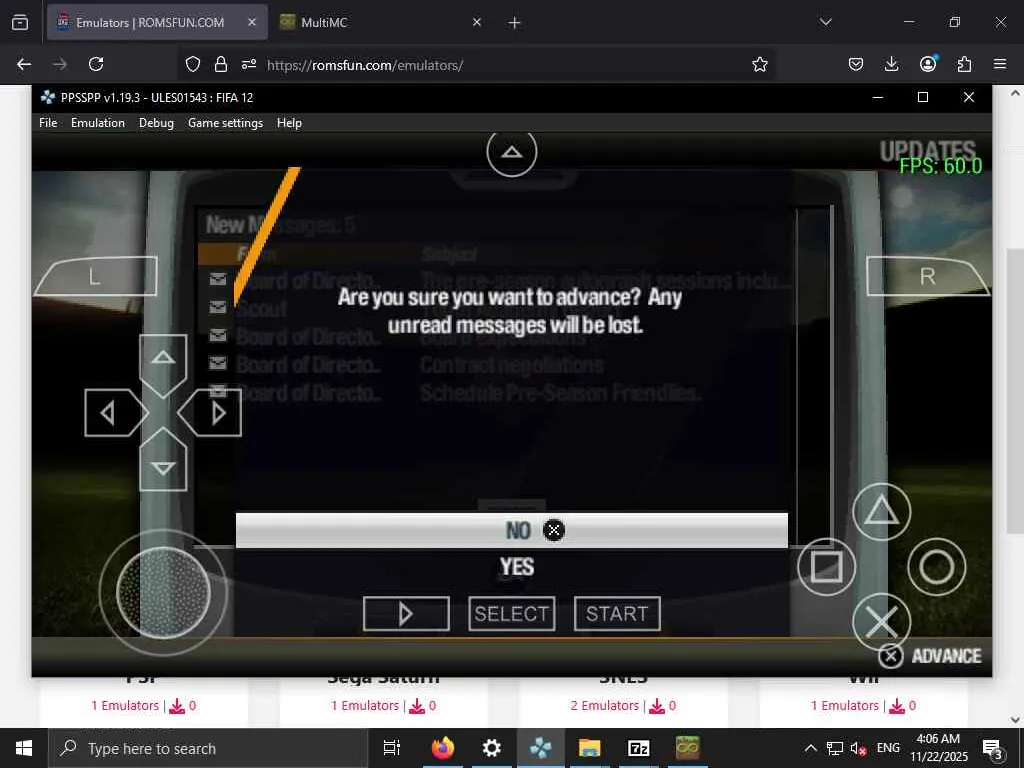The image size is (1024, 768).
Task: Tap the on-screen Square button
Action: click(826, 566)
